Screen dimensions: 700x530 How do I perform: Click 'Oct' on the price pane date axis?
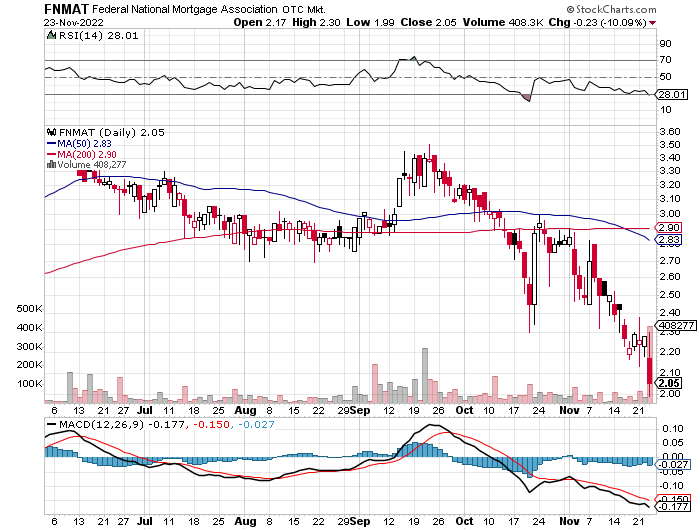464,410
